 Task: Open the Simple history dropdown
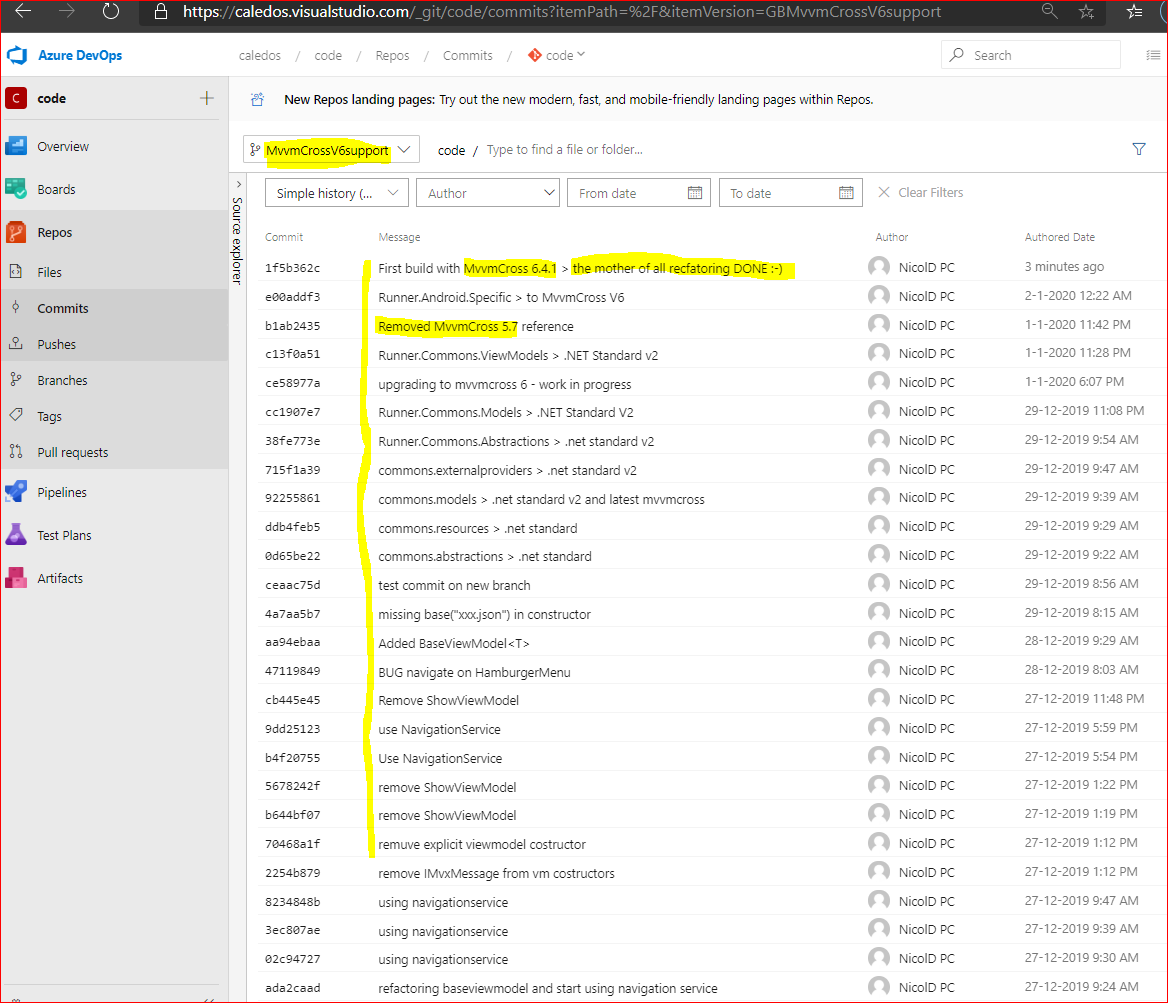(337, 193)
